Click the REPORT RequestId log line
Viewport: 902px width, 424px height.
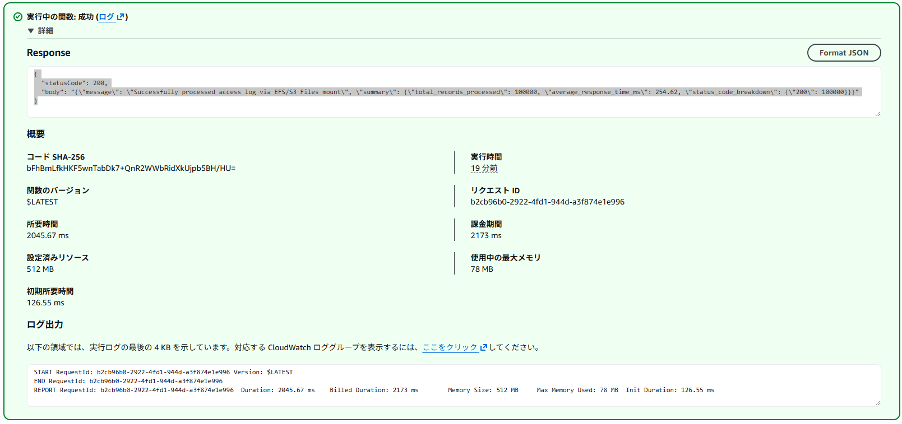(374, 390)
